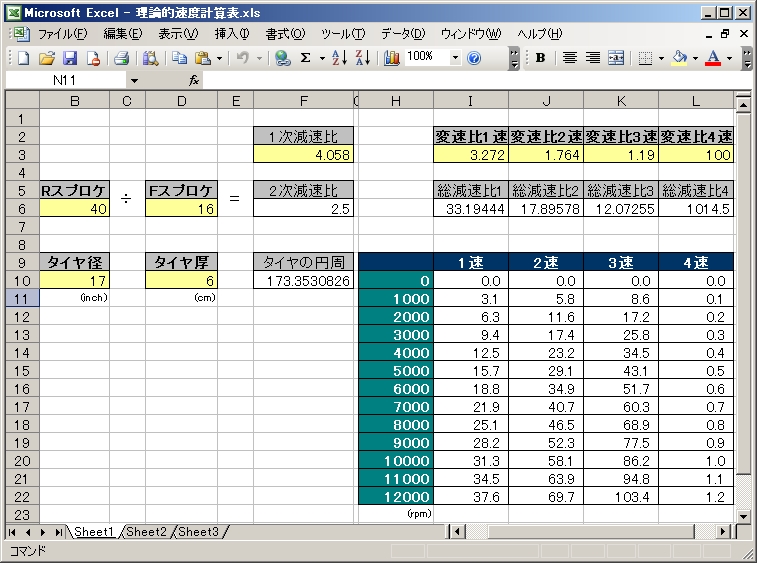Open the Font Color palette dropdown arrow

729,58
